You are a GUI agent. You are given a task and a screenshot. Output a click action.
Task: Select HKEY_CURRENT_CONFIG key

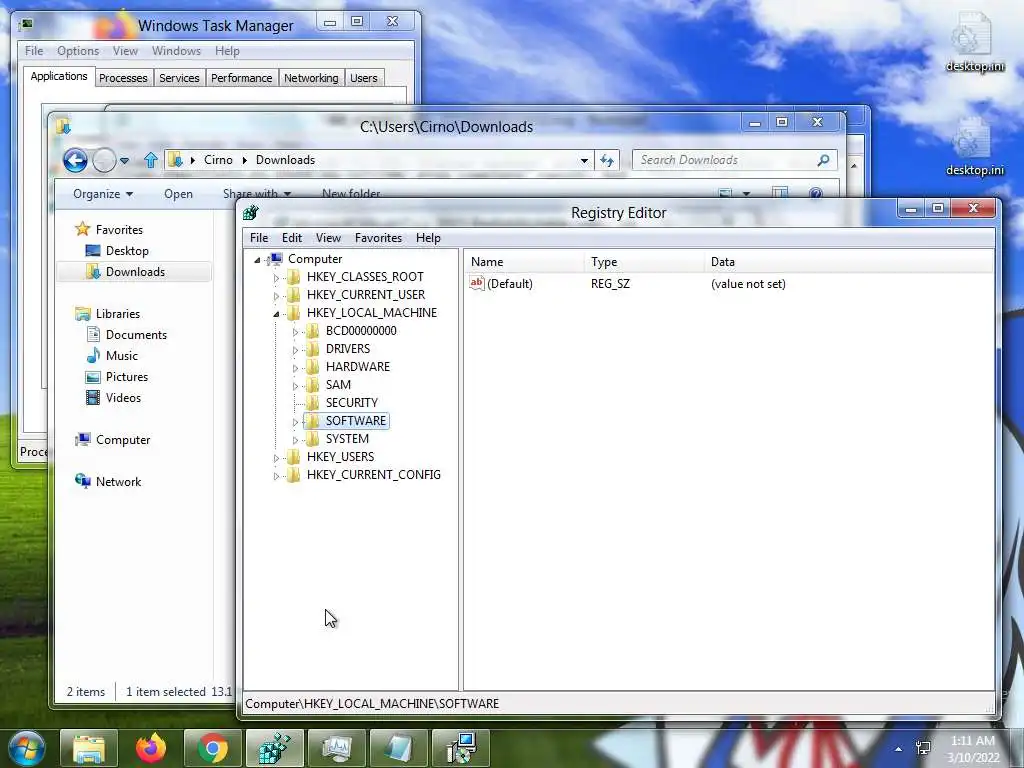(x=374, y=475)
